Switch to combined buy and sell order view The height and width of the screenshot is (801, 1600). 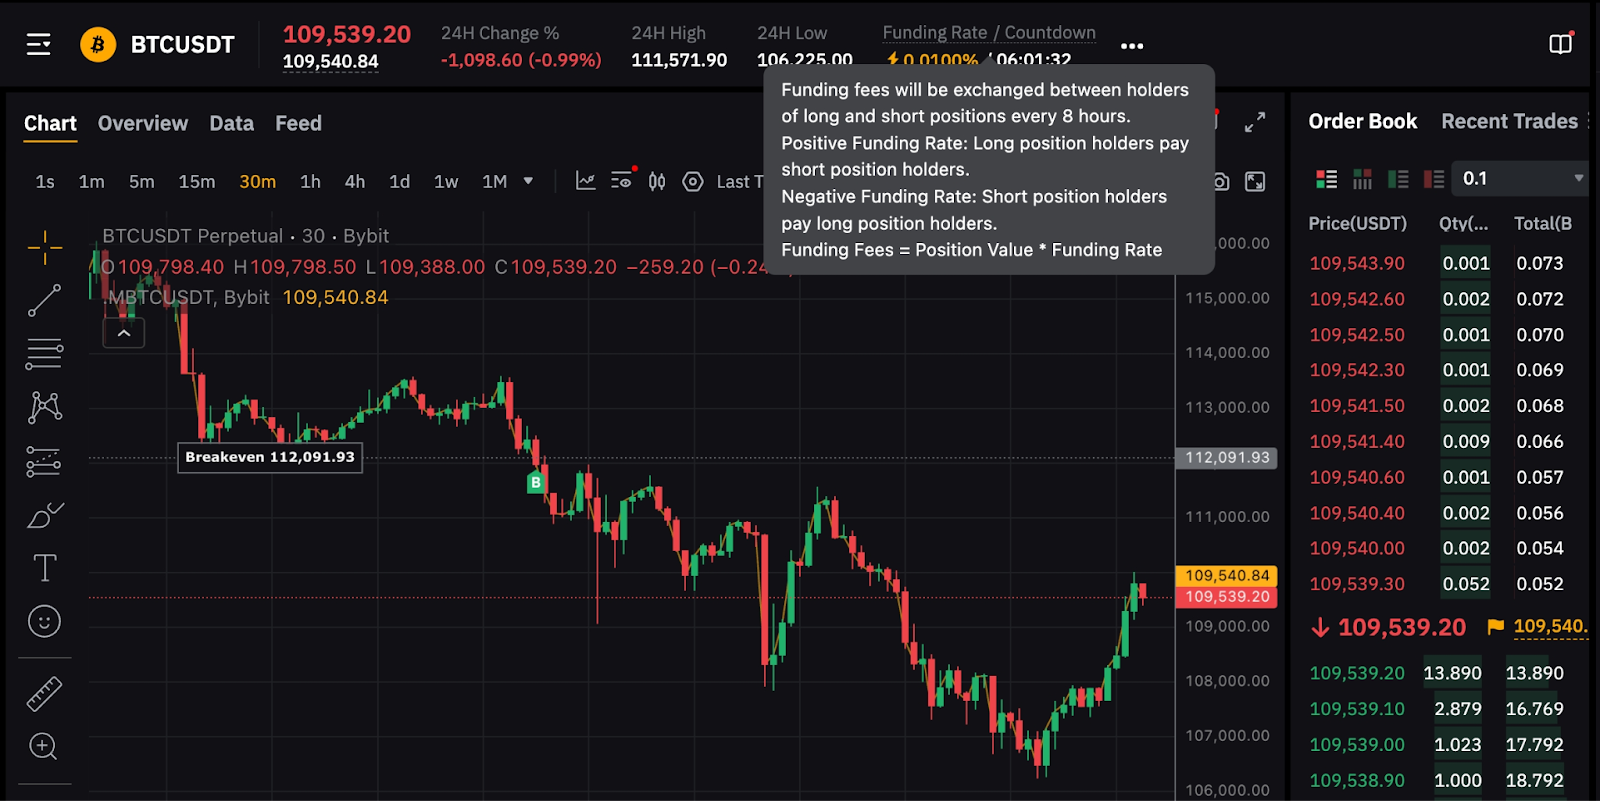(1327, 179)
